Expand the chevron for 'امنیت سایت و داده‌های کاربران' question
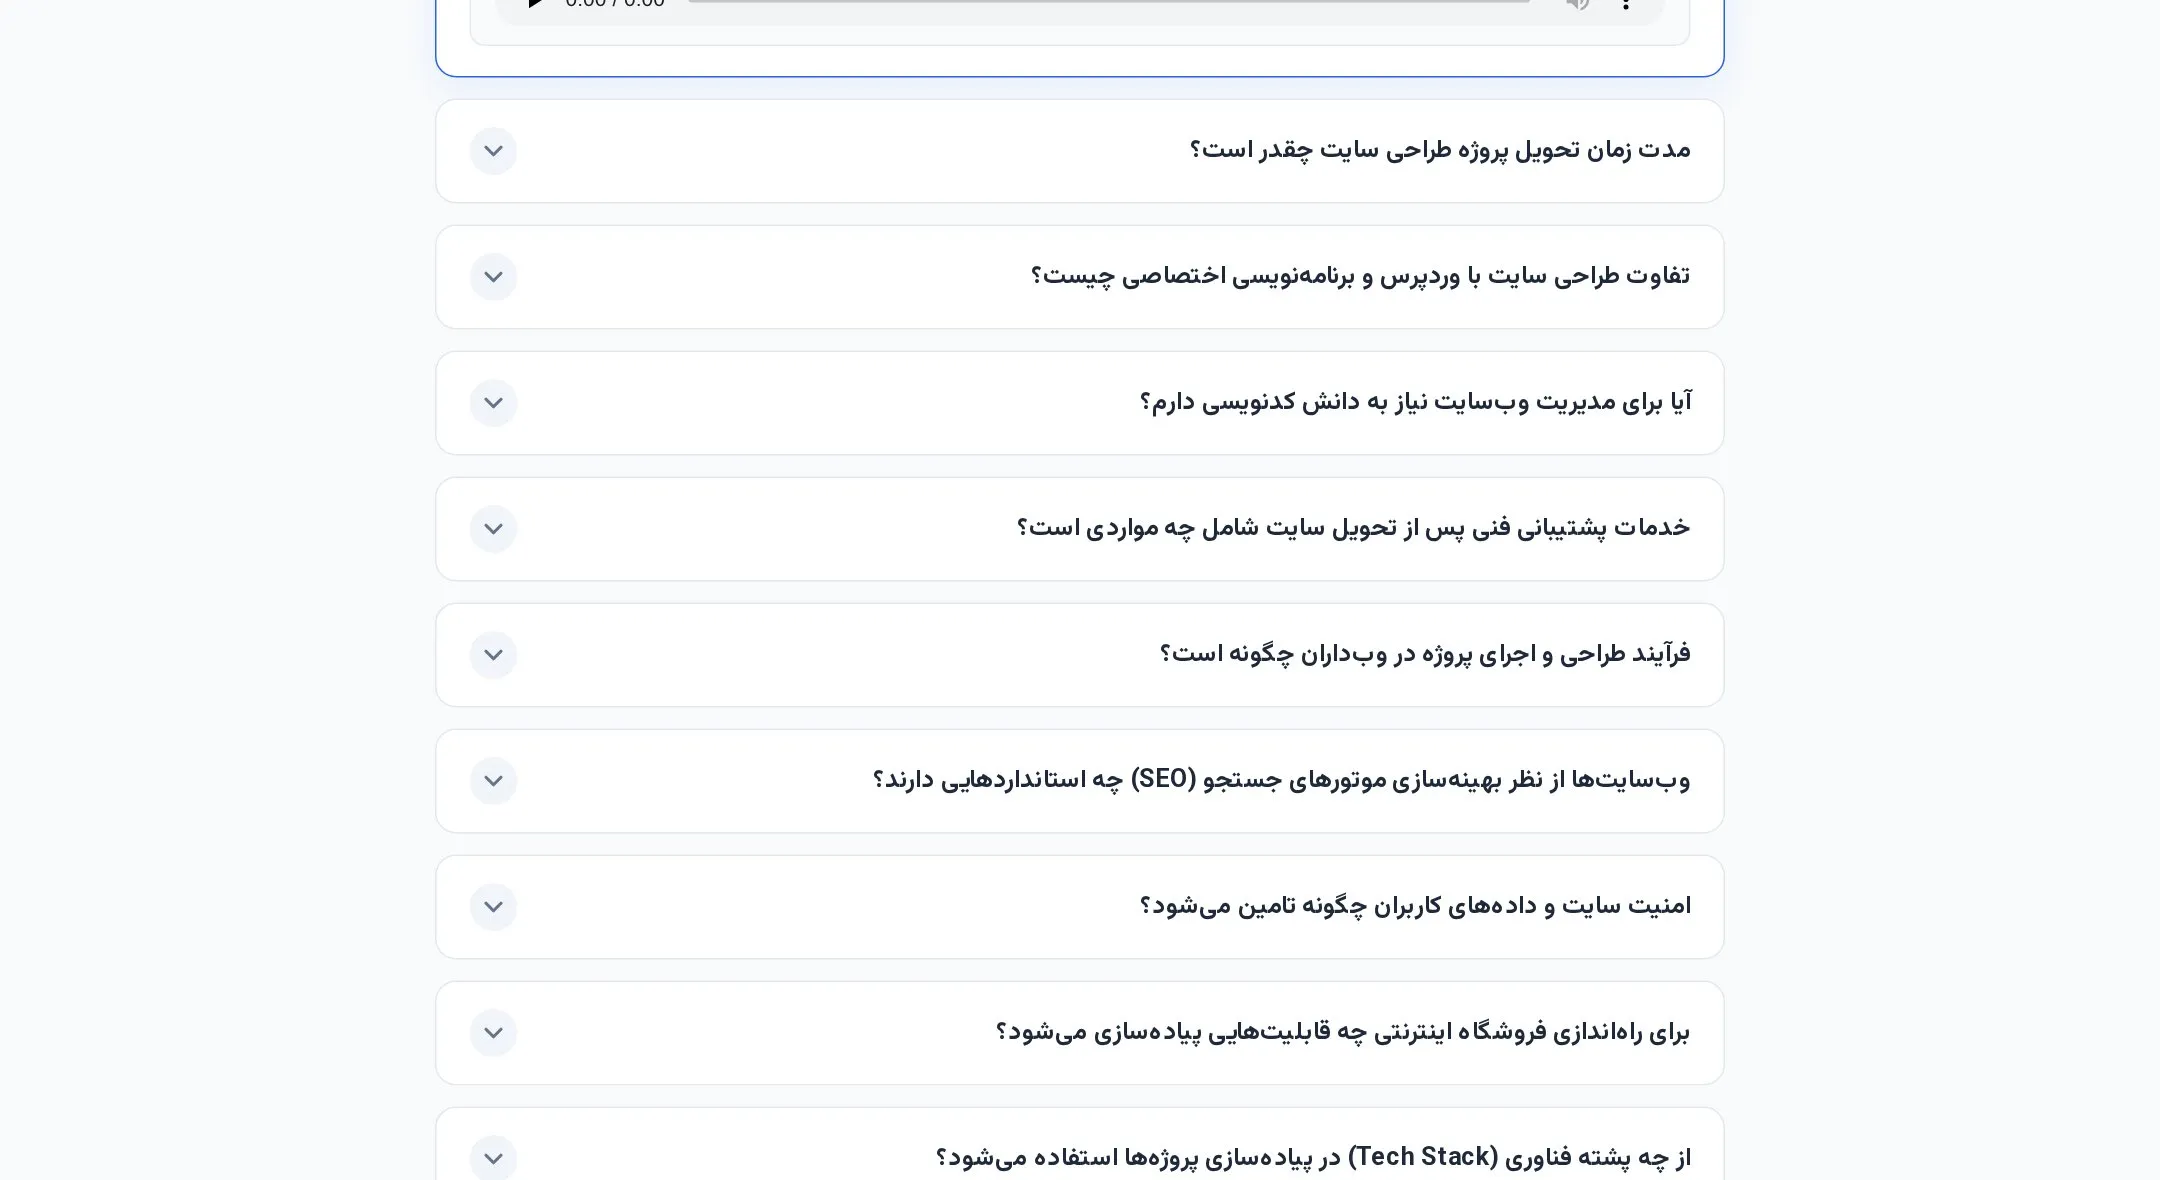The image size is (2160, 1180). coord(493,907)
